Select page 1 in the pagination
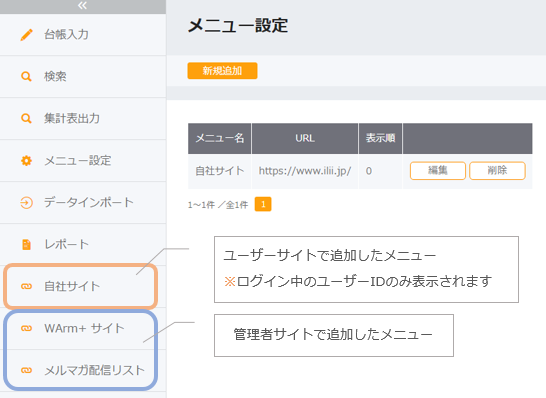Image resolution: width=546 pixels, height=398 pixels. coord(263,204)
